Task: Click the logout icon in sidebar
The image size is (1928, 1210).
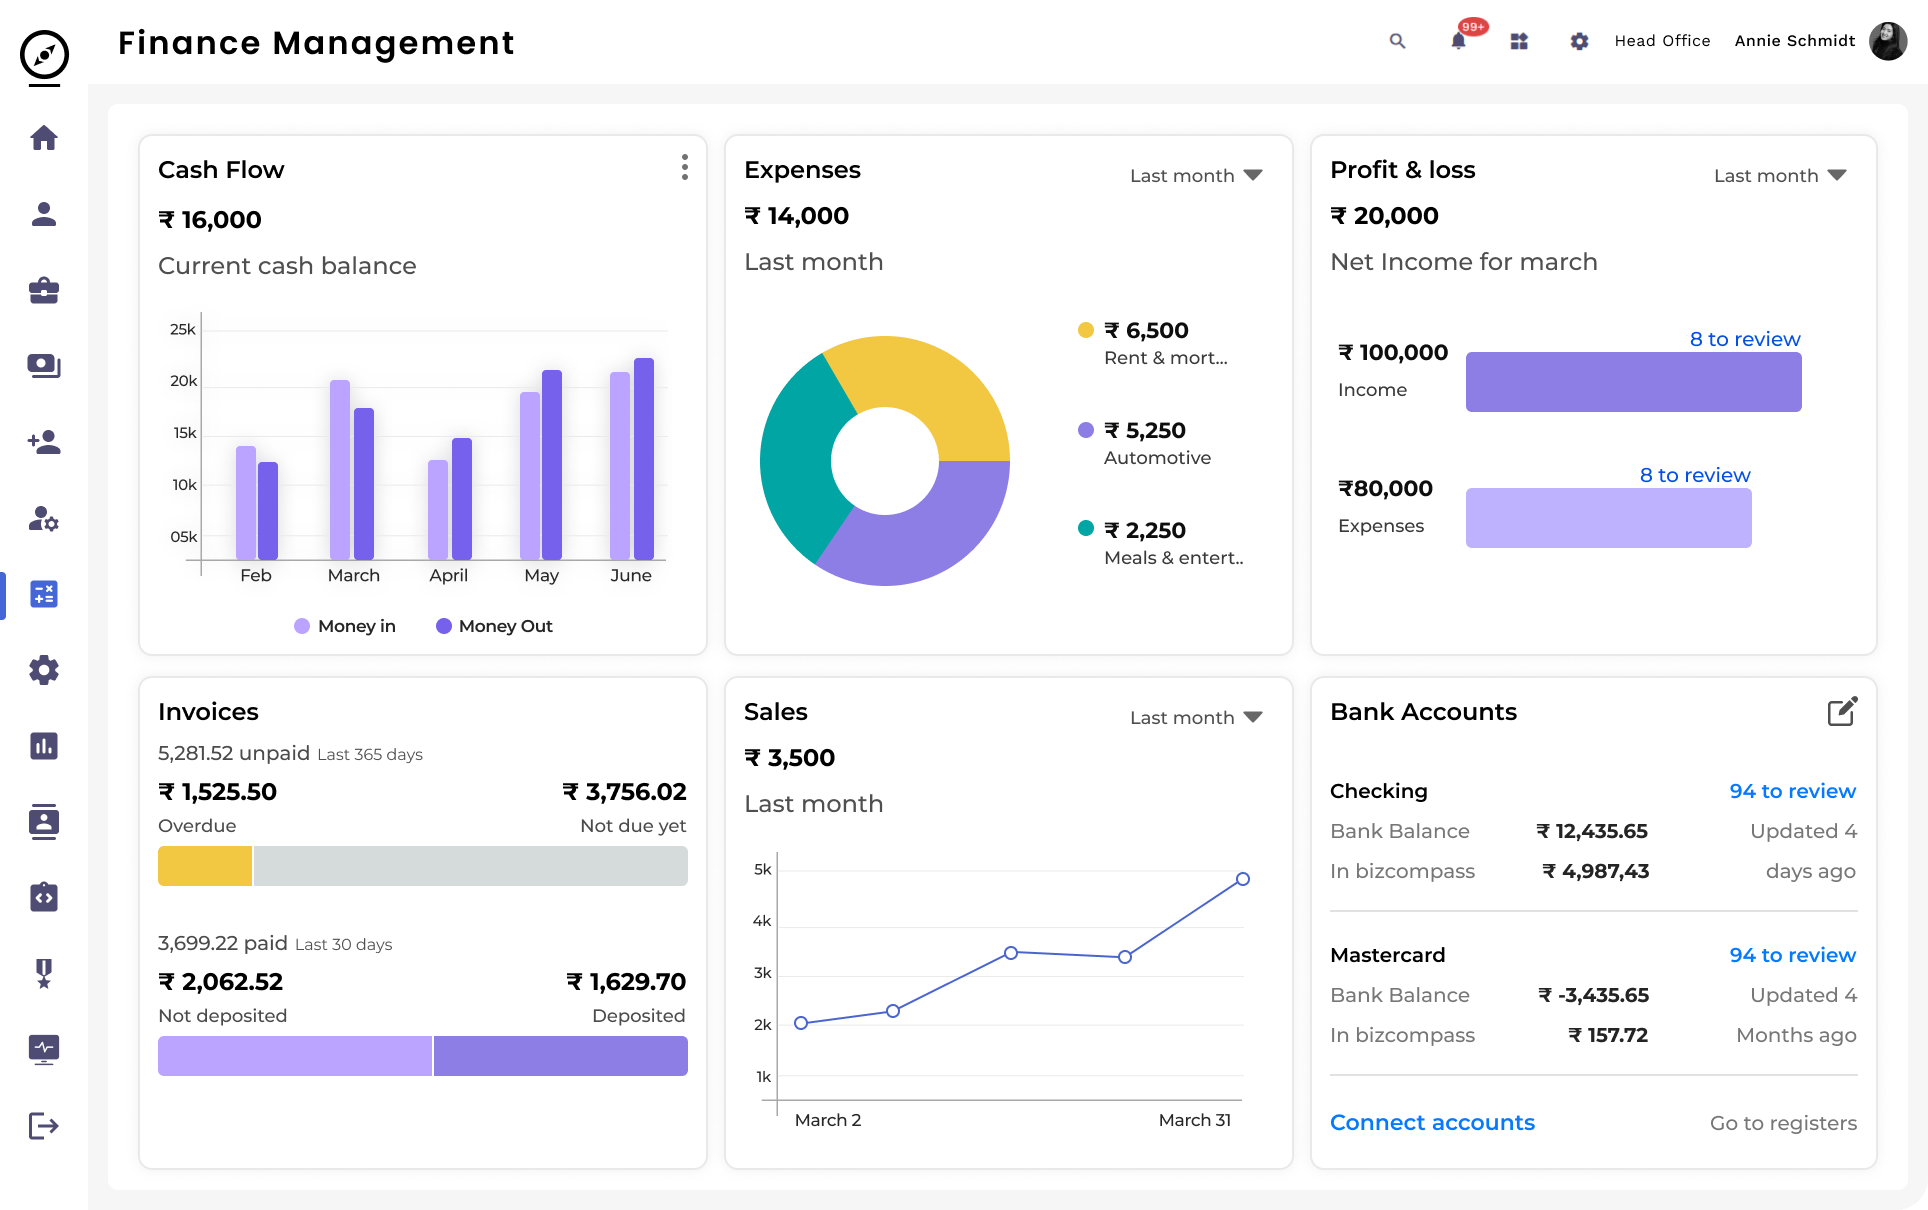Action: [x=44, y=1126]
